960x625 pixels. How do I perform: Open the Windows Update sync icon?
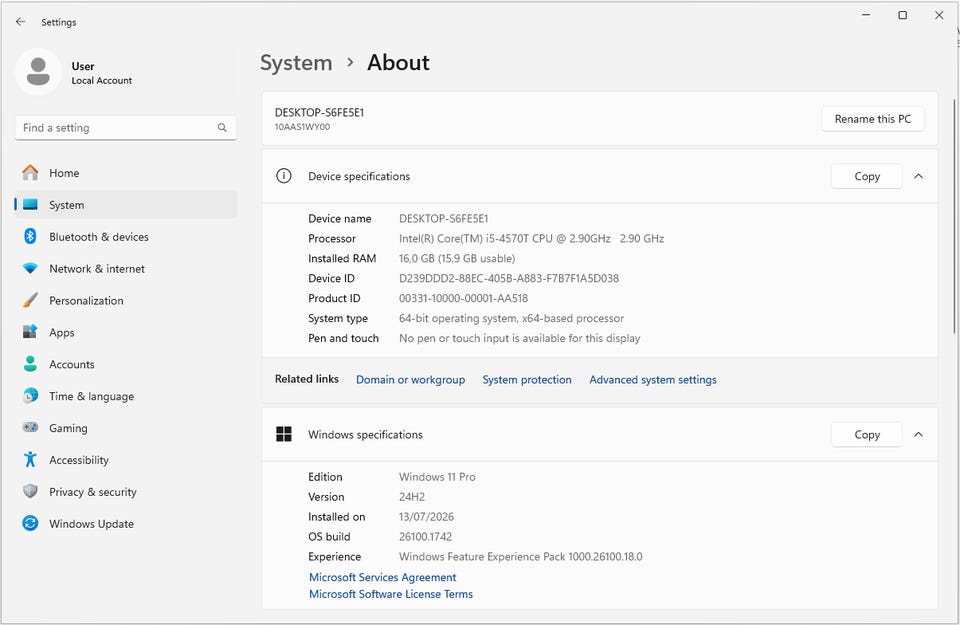pos(30,523)
